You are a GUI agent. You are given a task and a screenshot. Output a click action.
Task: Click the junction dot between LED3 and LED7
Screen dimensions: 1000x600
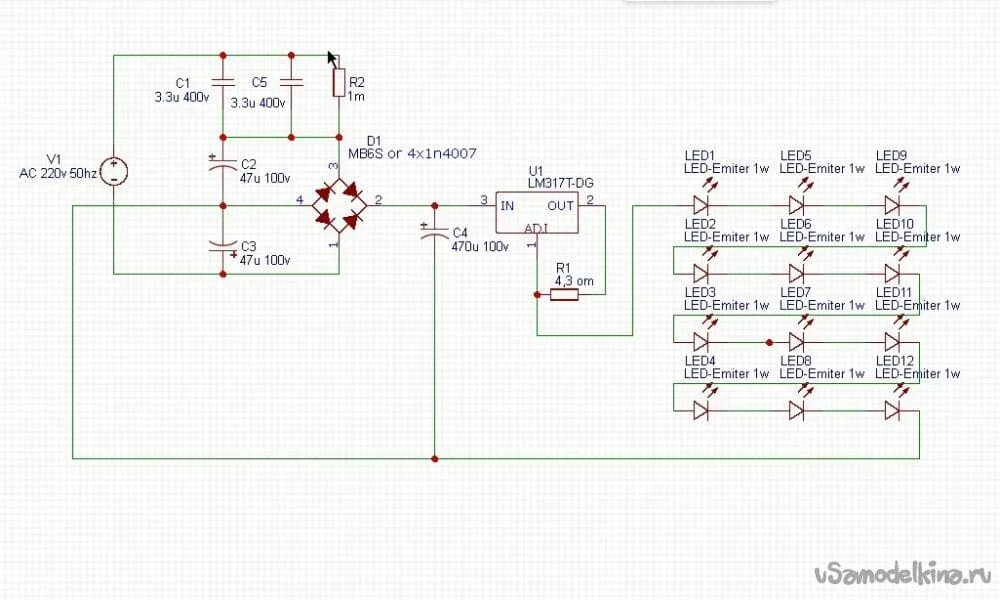click(x=770, y=342)
